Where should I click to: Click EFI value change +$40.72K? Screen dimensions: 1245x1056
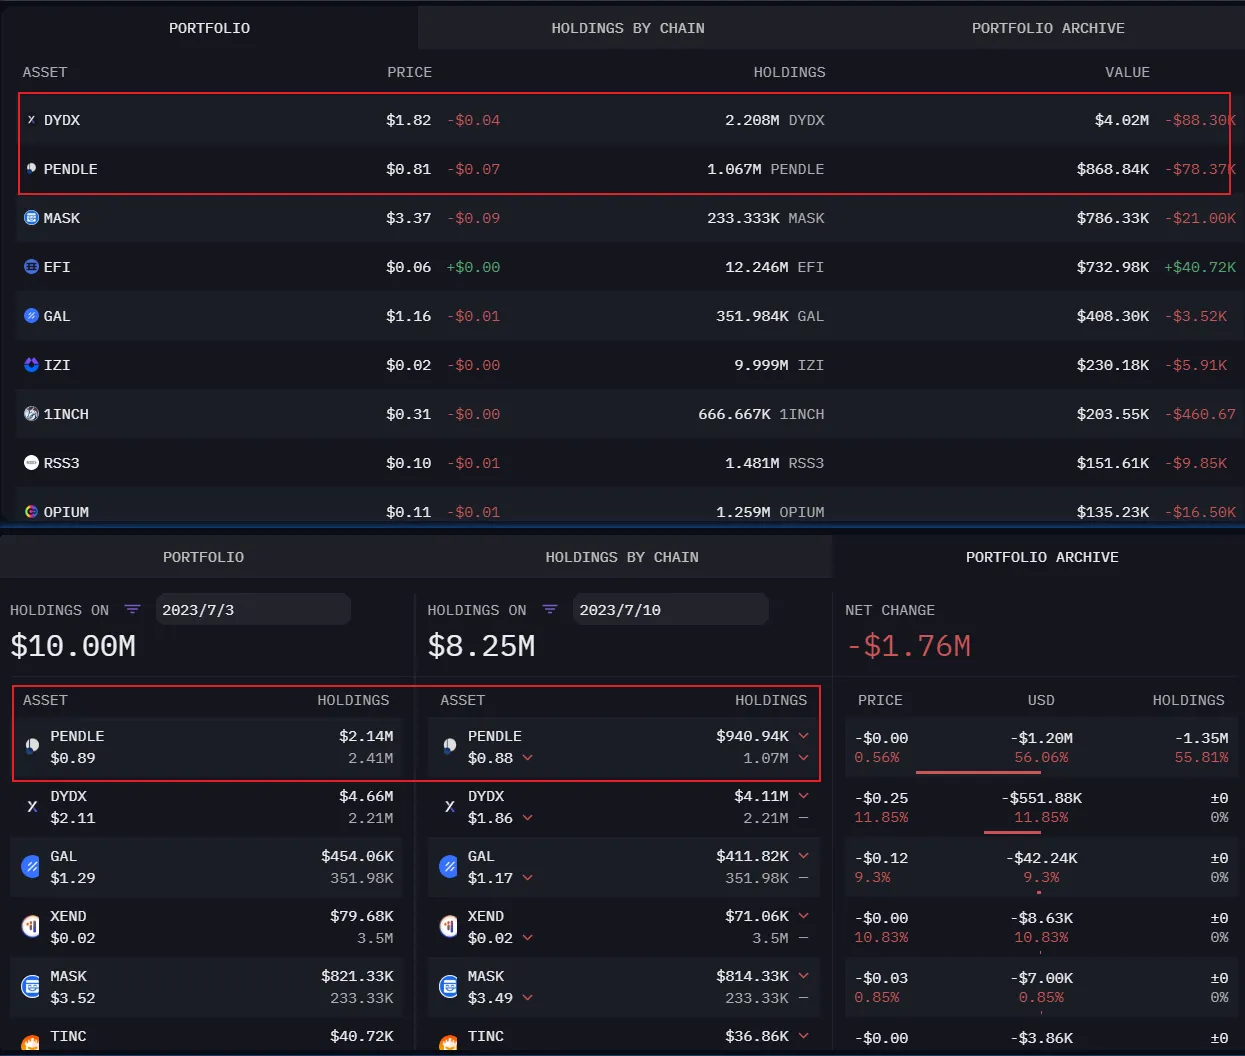click(x=1200, y=267)
